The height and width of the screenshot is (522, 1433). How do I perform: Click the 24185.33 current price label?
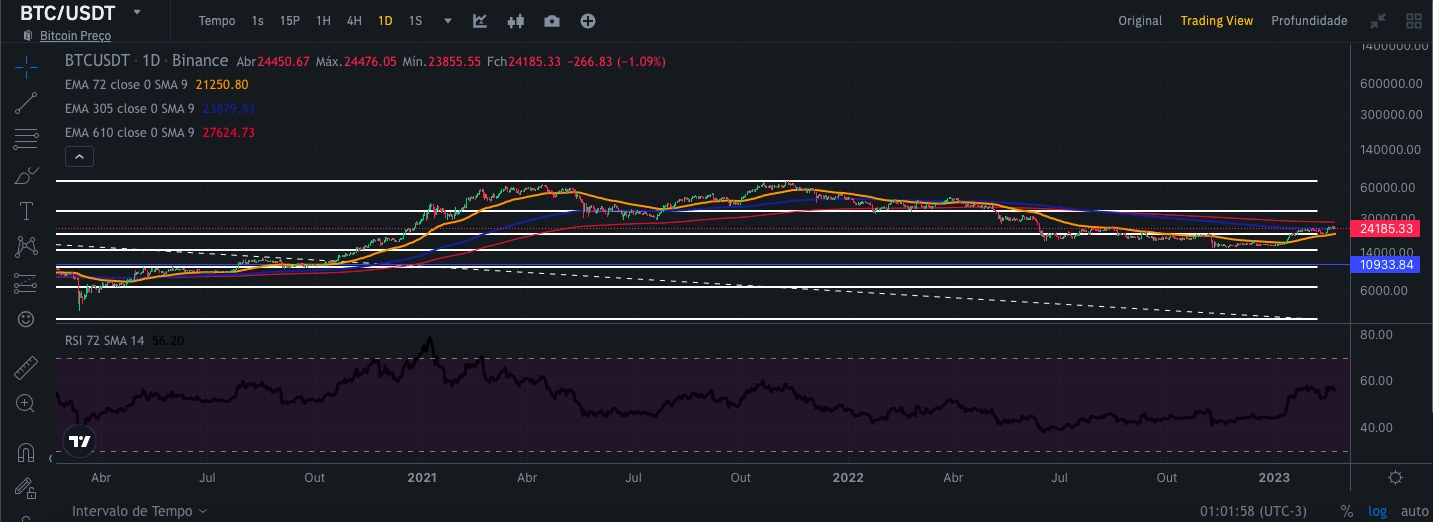[x=1386, y=229]
